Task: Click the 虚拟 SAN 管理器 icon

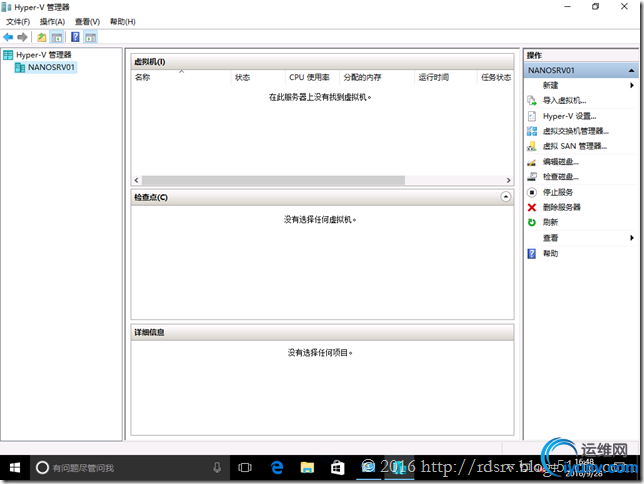Action: point(532,146)
